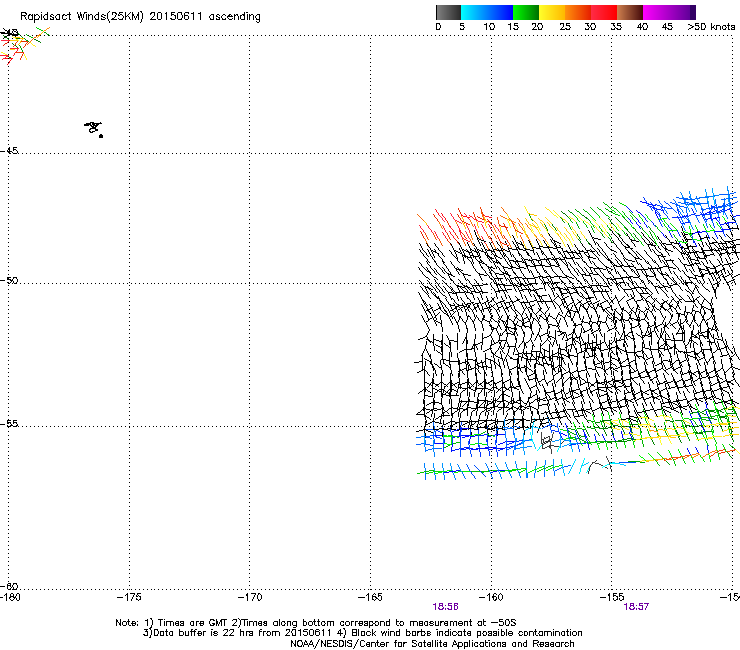Click the green 15-20 knots color segment

526,12
